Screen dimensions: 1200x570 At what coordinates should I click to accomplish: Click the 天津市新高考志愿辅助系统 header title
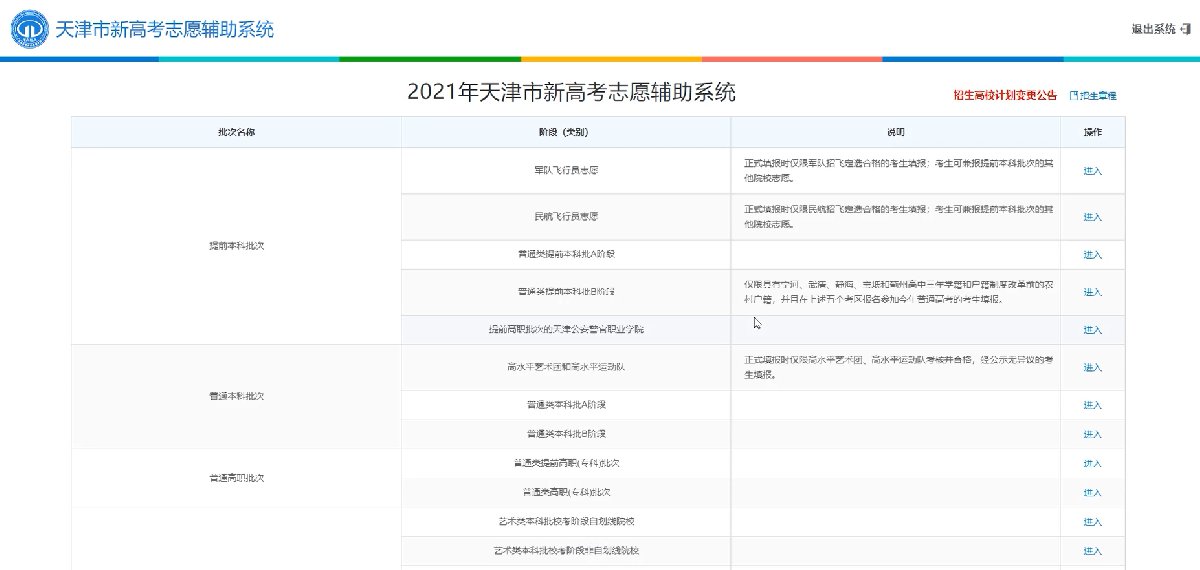pyautogui.click(x=164, y=29)
